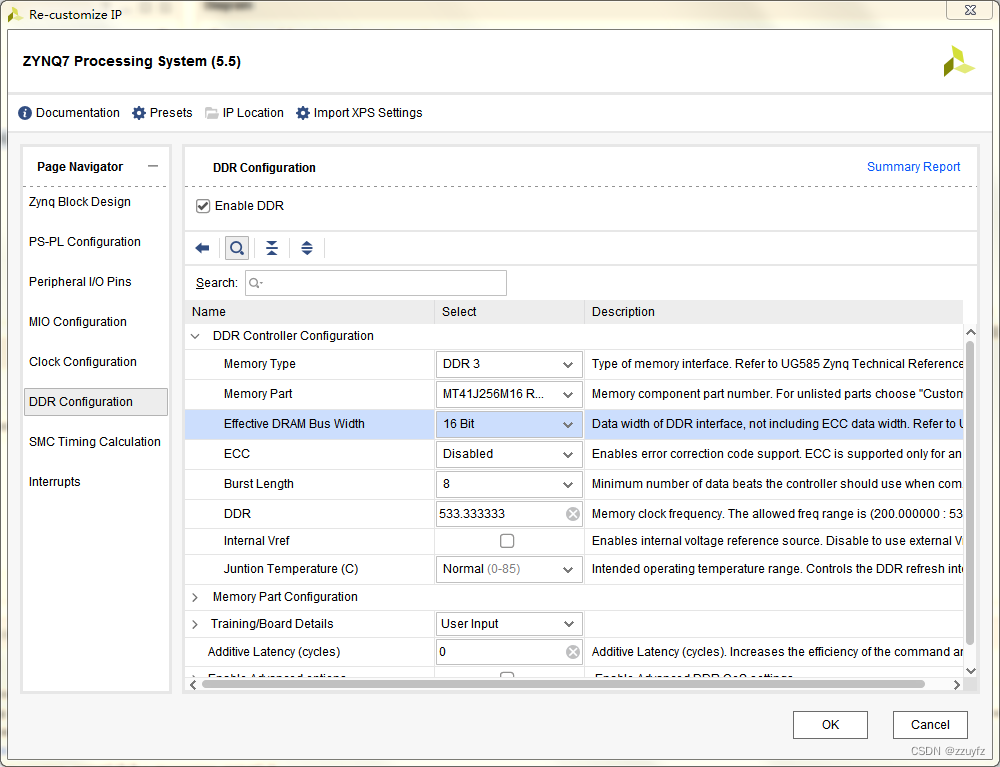Image resolution: width=1000 pixels, height=767 pixels.
Task: Open the Juntion Temperature dropdown
Action: click(509, 569)
